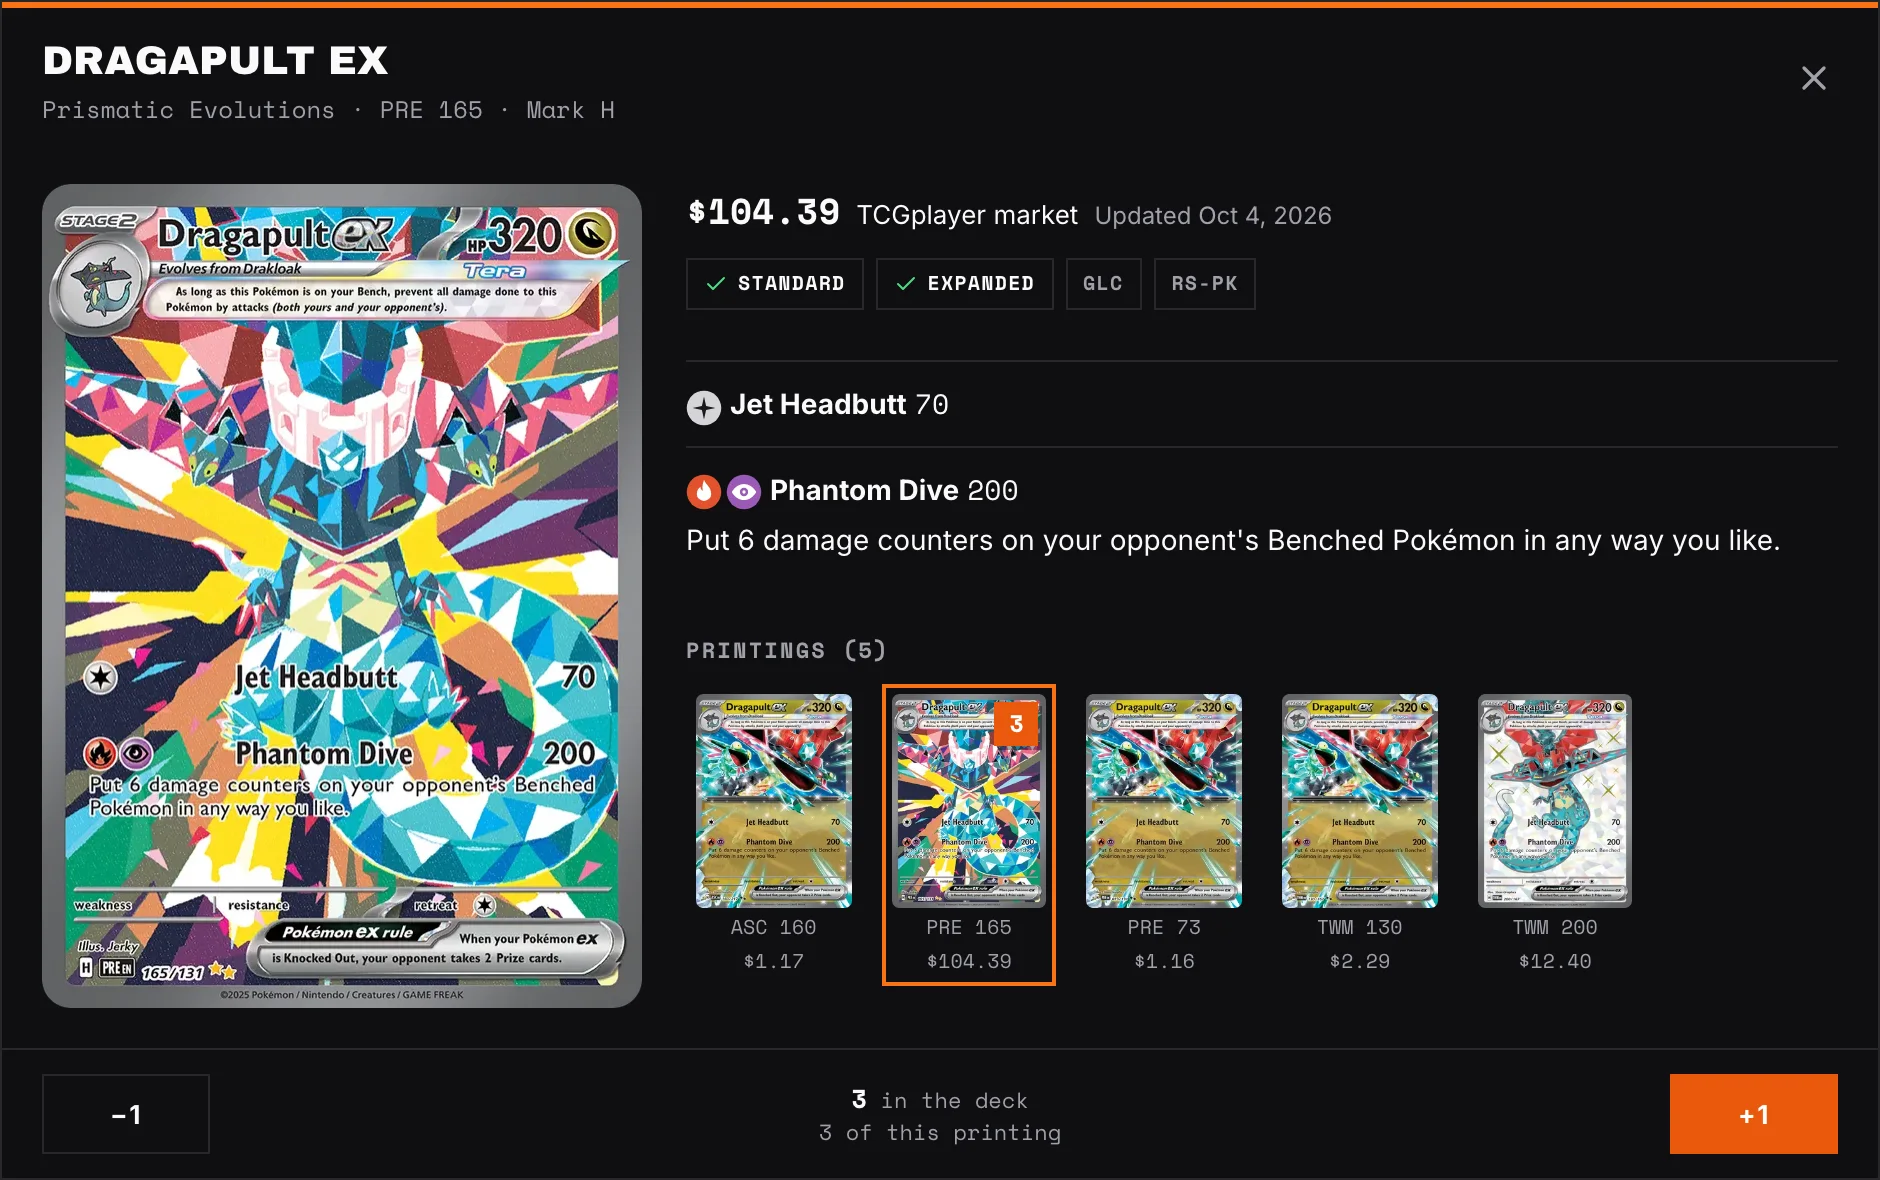This screenshot has height=1180, width=1880.
Task: Click the $104.39 market price
Action: coord(764,212)
